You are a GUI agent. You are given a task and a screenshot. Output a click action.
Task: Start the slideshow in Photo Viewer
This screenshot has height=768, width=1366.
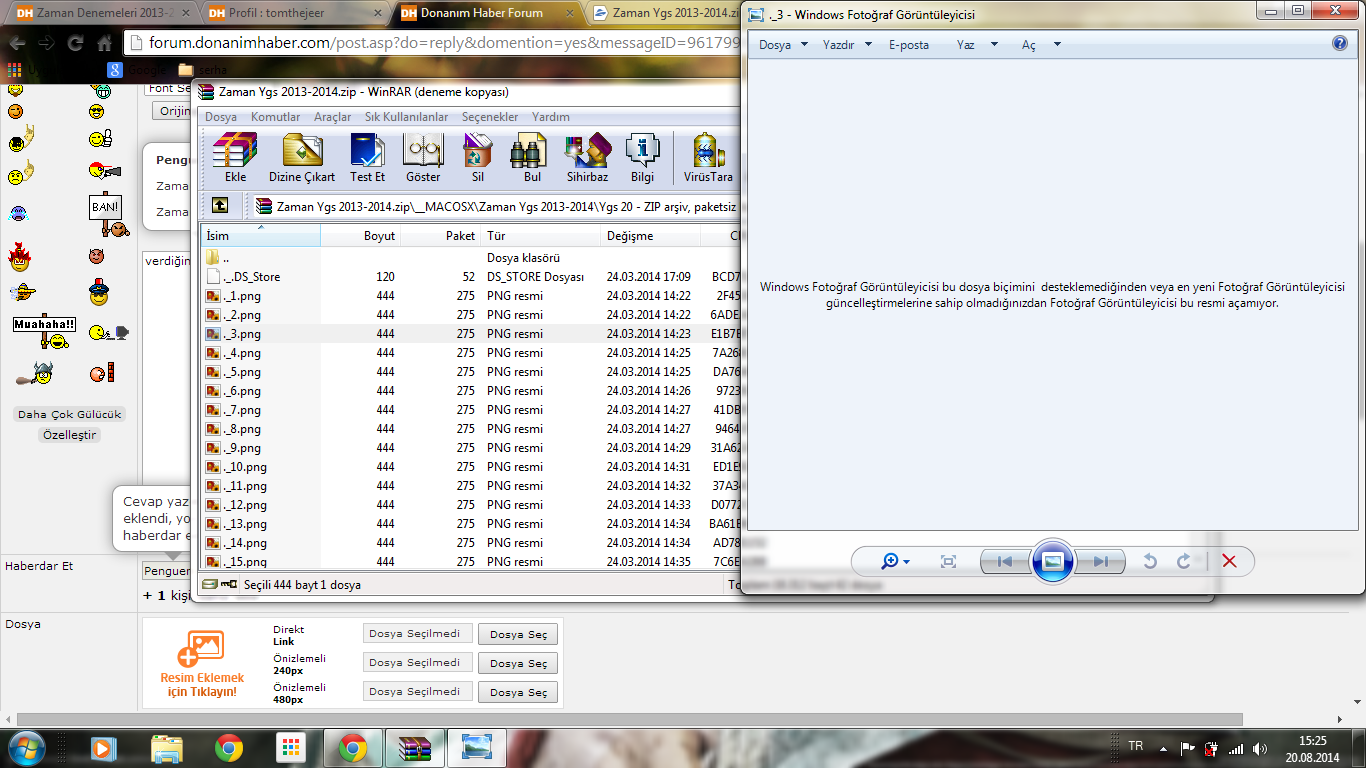pos(1052,561)
